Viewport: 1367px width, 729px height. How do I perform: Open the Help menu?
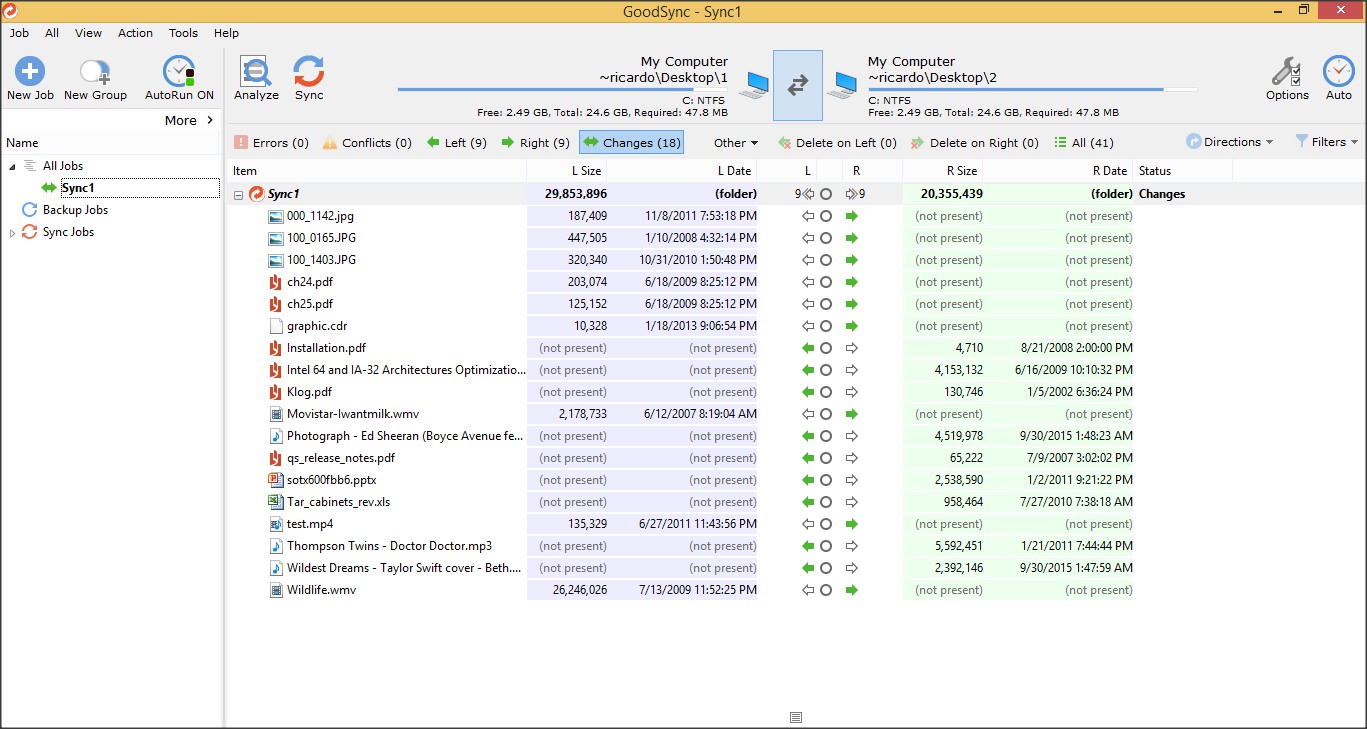[226, 33]
